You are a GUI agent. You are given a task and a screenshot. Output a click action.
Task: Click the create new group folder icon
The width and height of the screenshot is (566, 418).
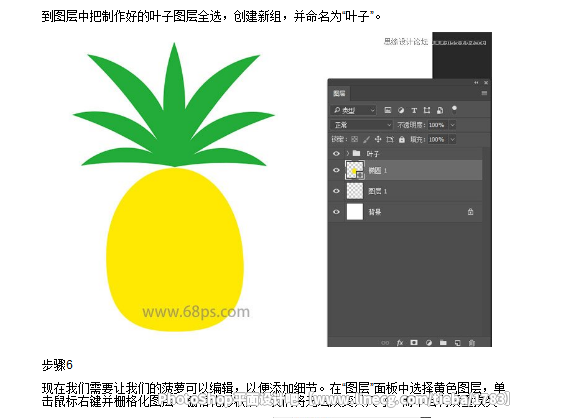click(443, 343)
